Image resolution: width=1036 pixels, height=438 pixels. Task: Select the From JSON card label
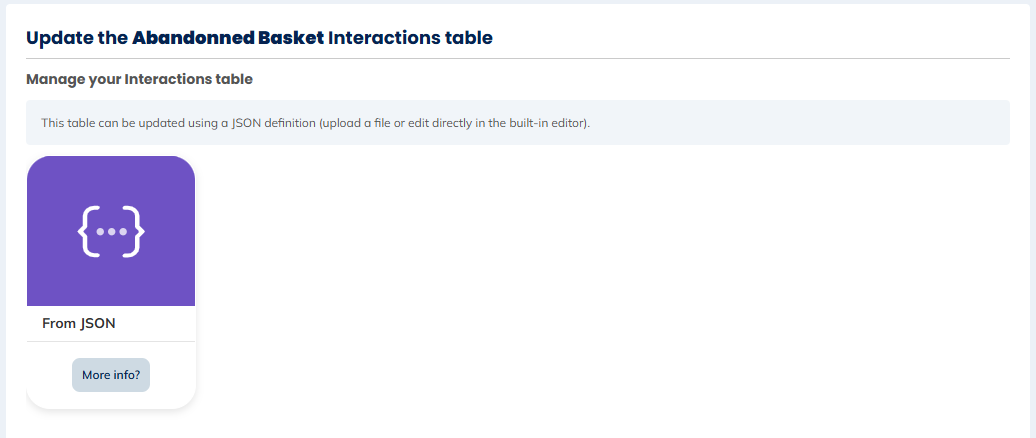point(79,324)
